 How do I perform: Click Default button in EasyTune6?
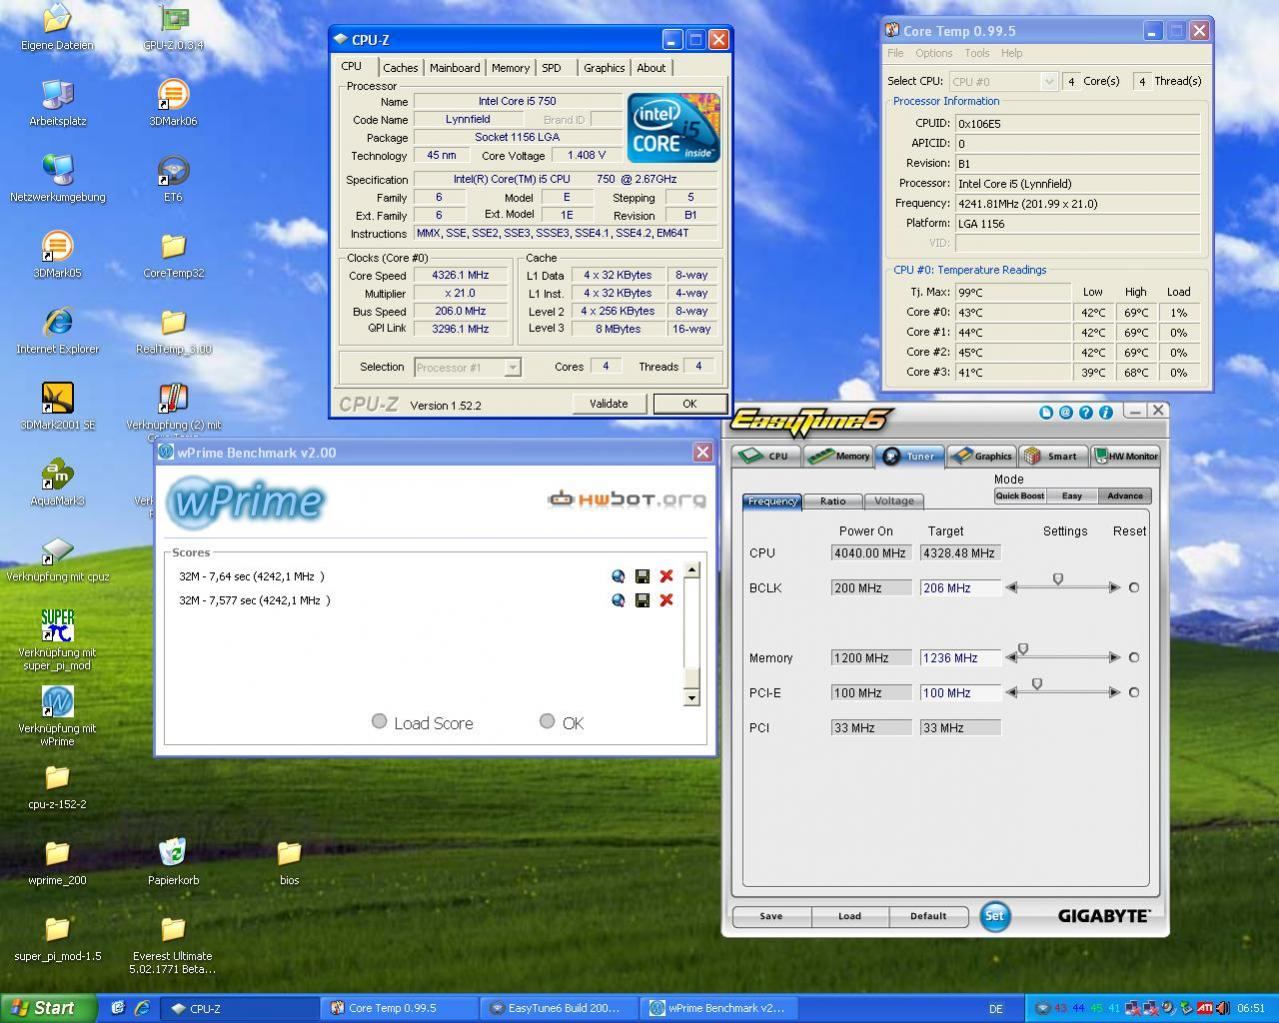point(928,916)
